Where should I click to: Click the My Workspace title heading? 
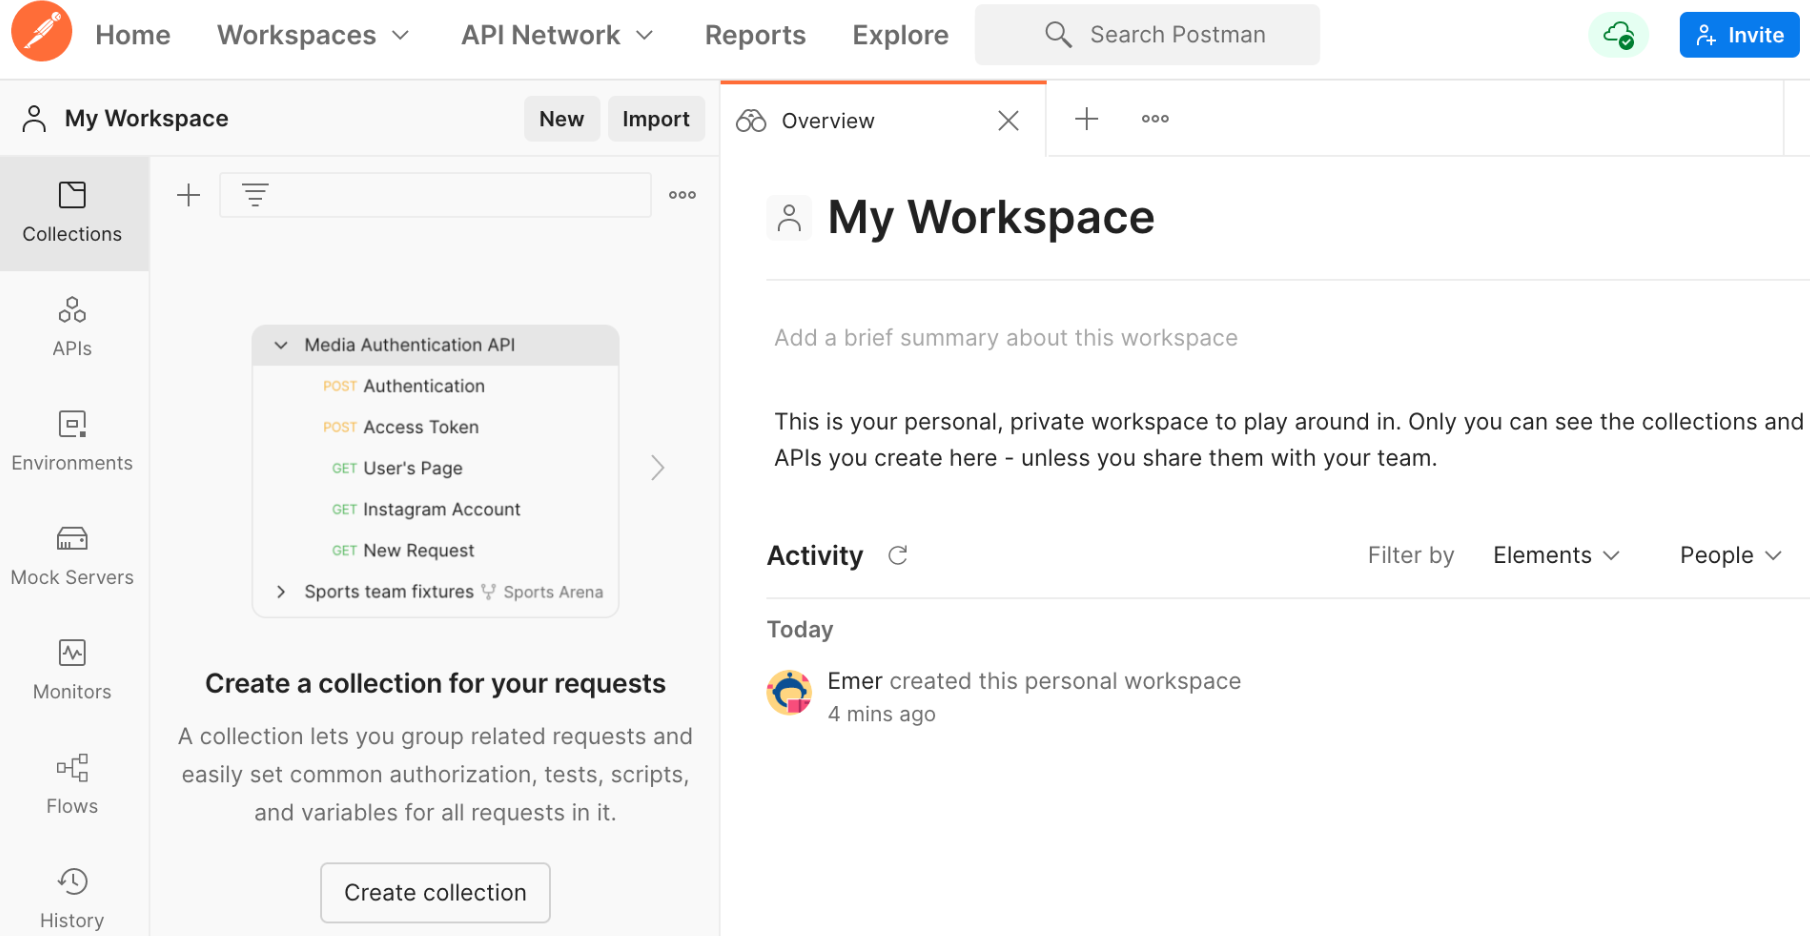[x=991, y=218]
